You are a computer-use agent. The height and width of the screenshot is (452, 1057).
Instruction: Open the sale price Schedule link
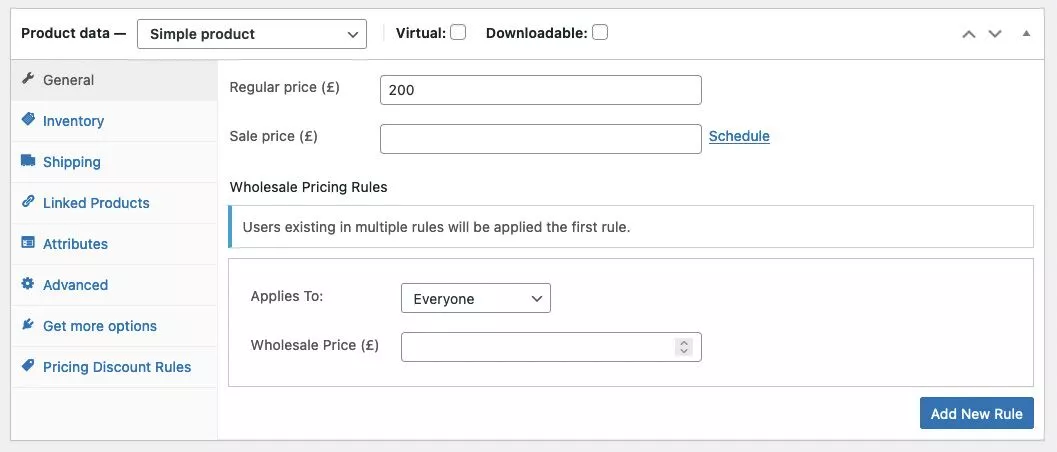[739, 136]
